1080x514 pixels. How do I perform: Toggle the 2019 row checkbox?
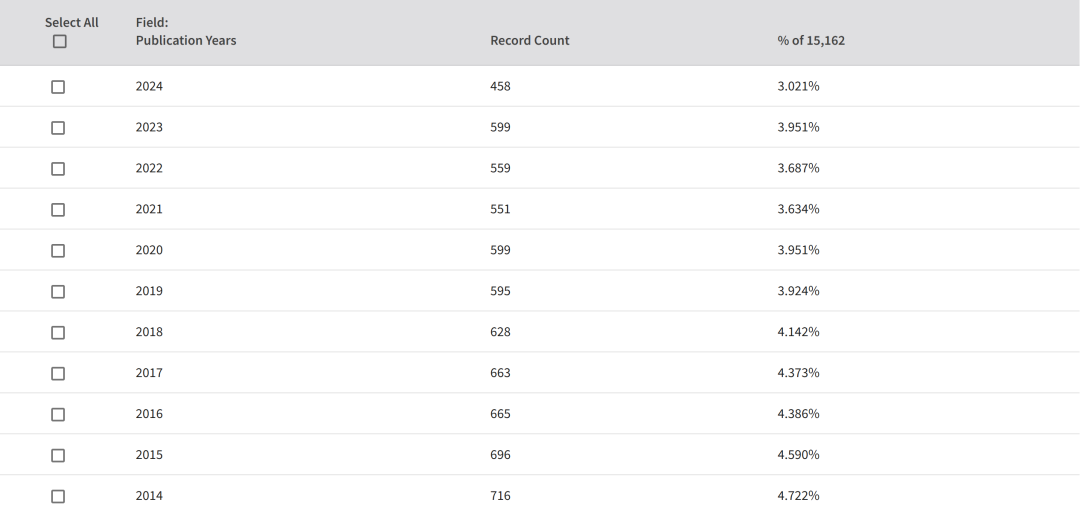pos(58,292)
